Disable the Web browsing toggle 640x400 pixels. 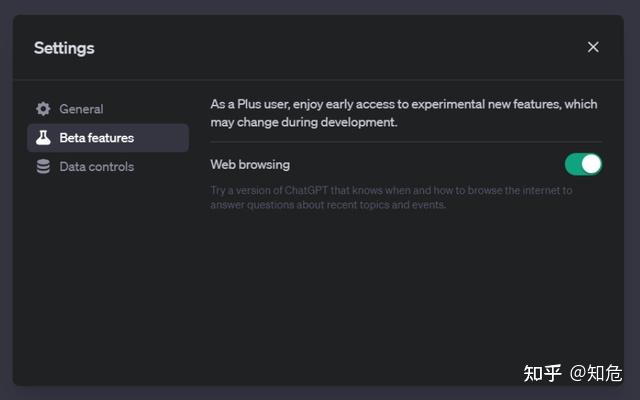pyautogui.click(x=583, y=164)
